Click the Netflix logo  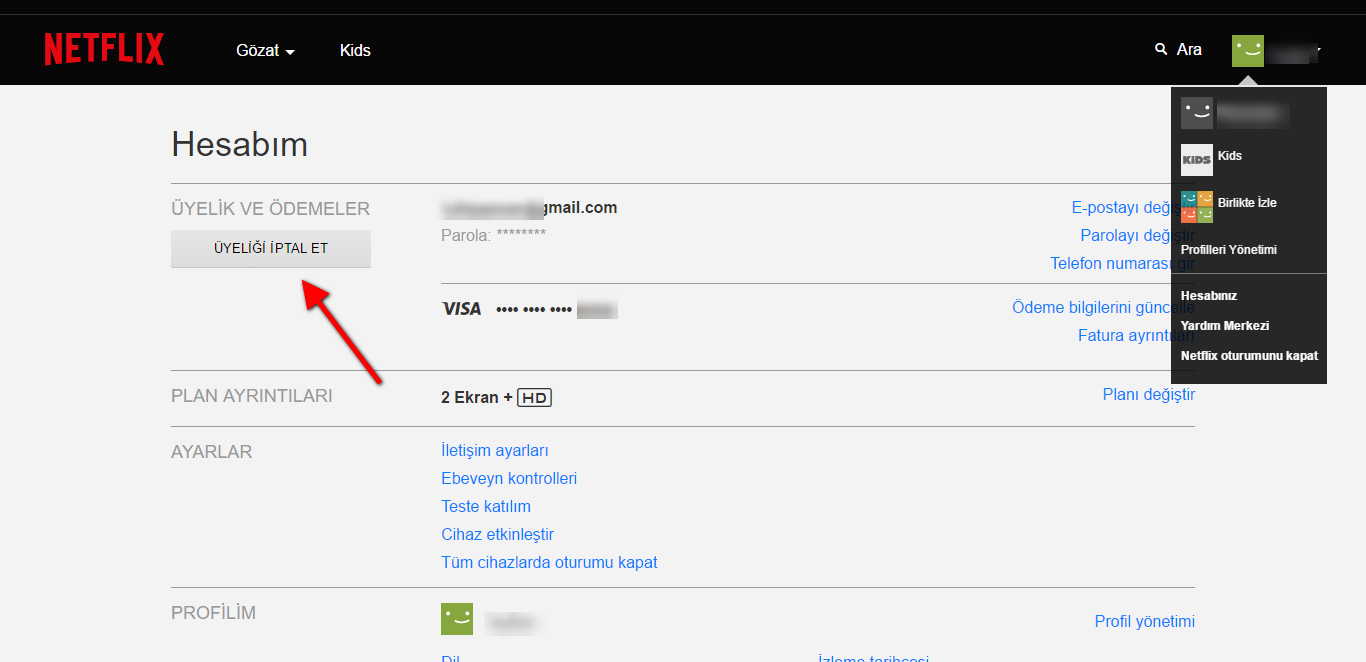tap(104, 49)
